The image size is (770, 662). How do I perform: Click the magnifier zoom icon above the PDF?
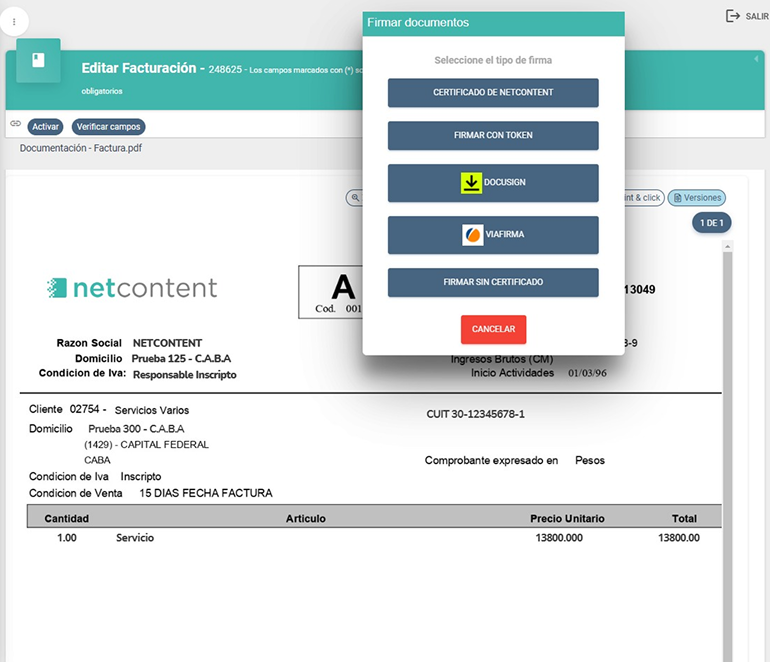[354, 198]
